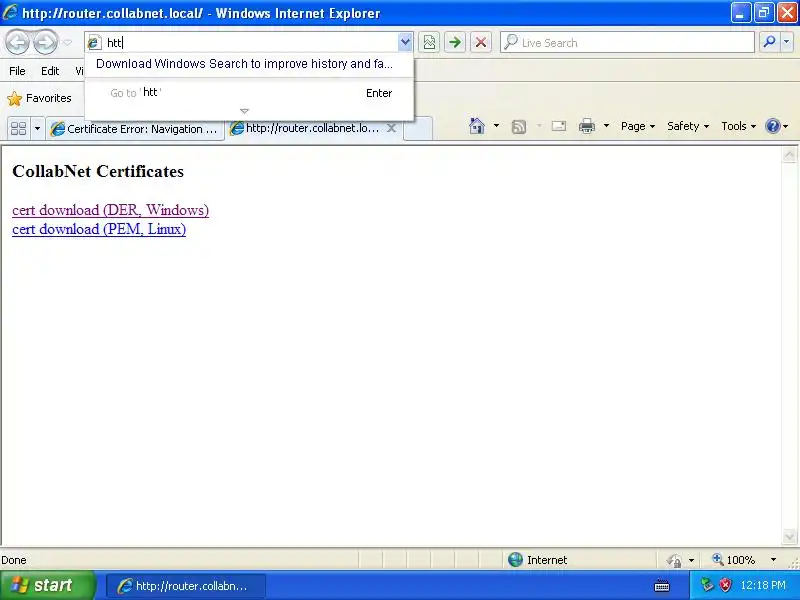The image size is (800, 600).
Task: Click the Protected Mode status icon
Action: [x=673, y=560]
